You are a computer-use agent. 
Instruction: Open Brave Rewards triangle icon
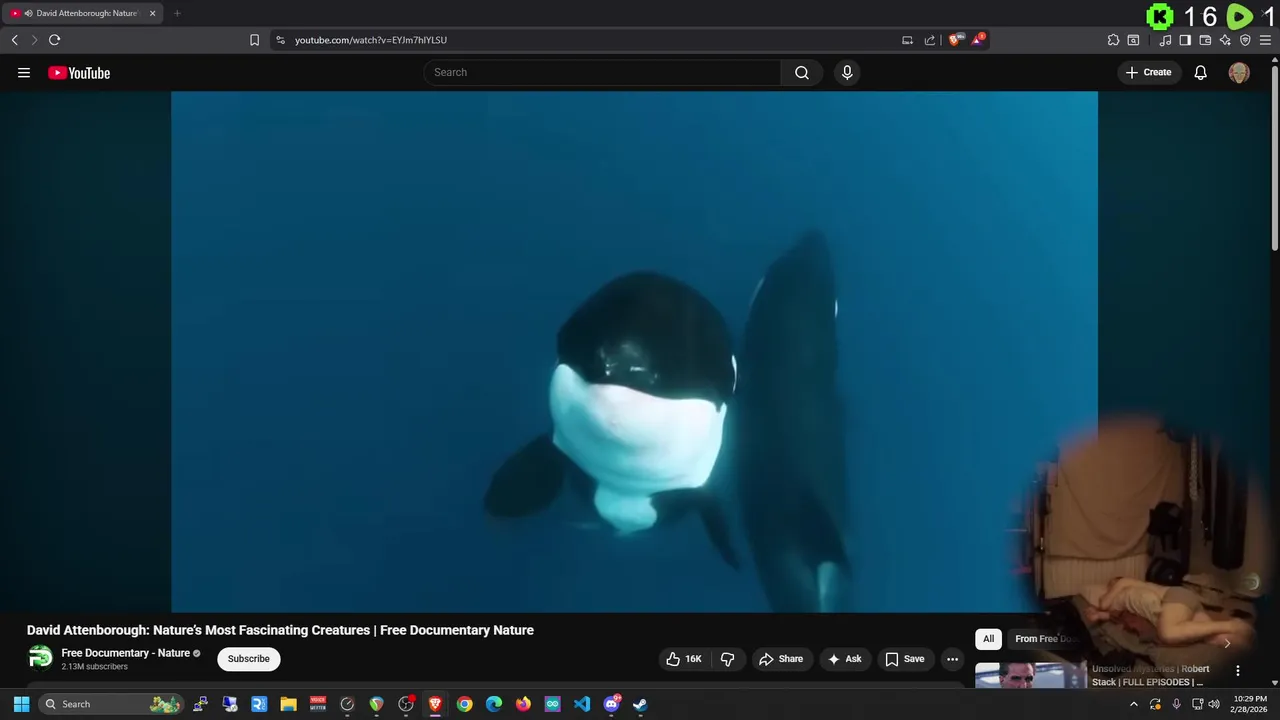[x=979, y=40]
